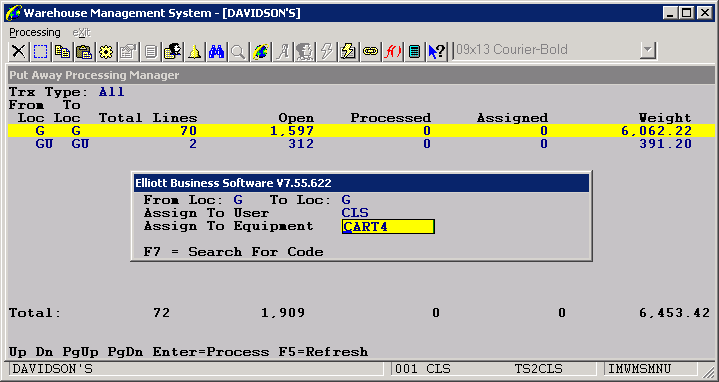Click the grayed magnifying glass icon

(238, 51)
